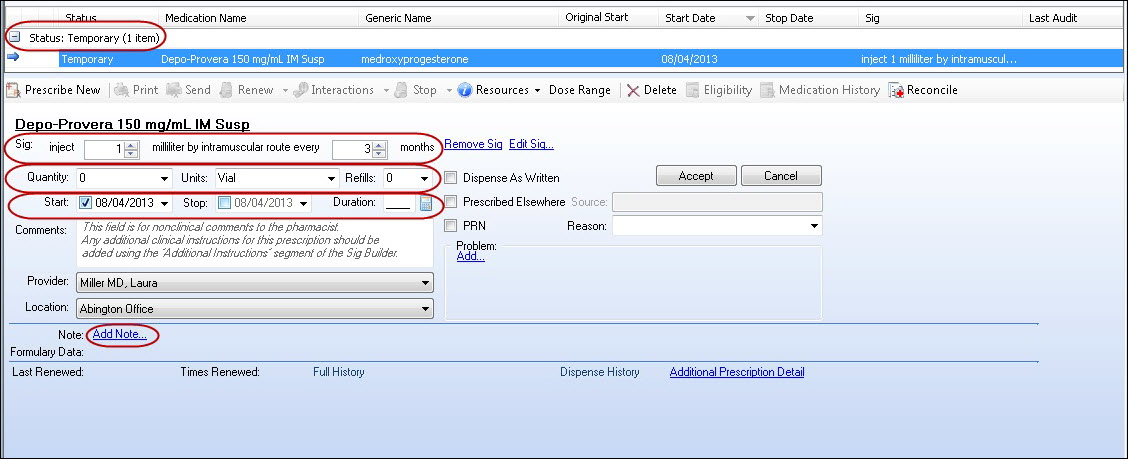Screen dimensions: 1128x459
Task: Increase the months interval stepper
Action: pos(378,146)
